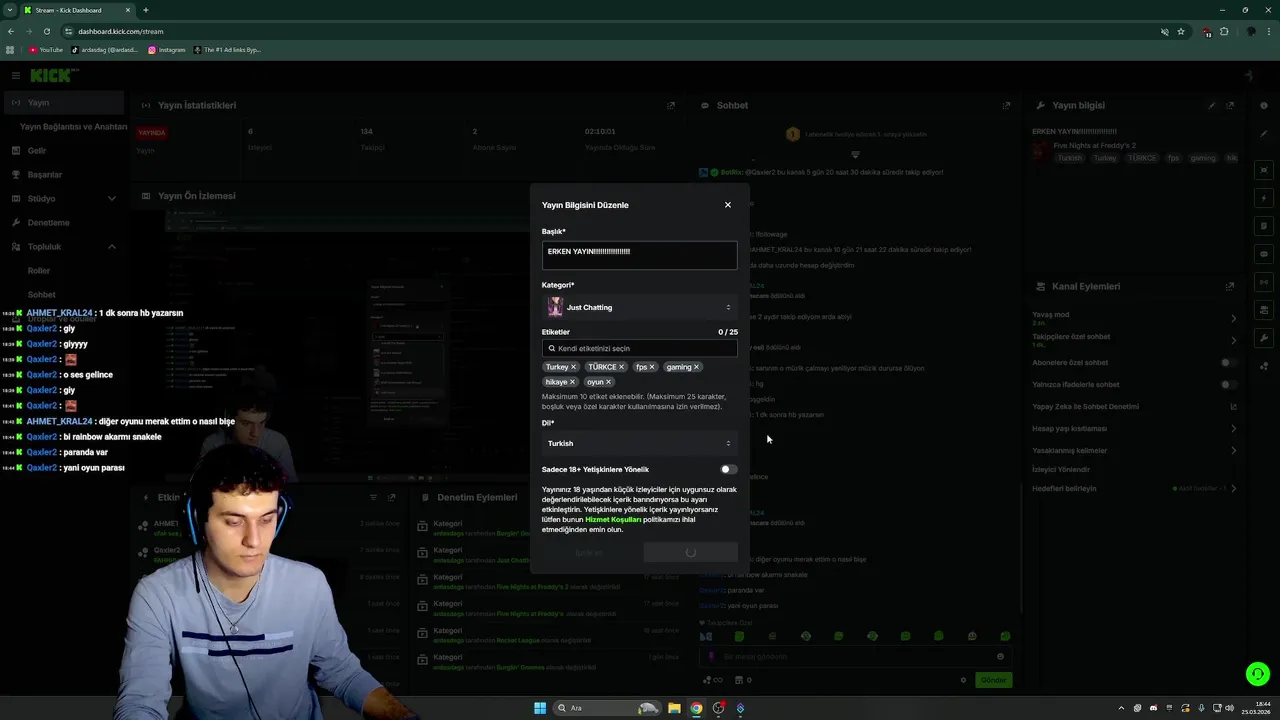1280x720 pixels.
Task: Toggle Sadece 18+ Yetişkinlere Yönelik switch
Action: click(728, 469)
